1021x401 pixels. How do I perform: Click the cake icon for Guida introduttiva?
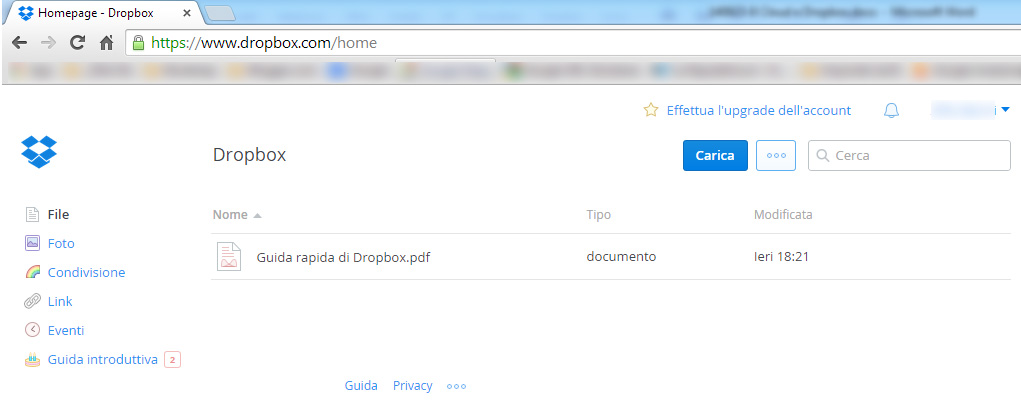32,359
